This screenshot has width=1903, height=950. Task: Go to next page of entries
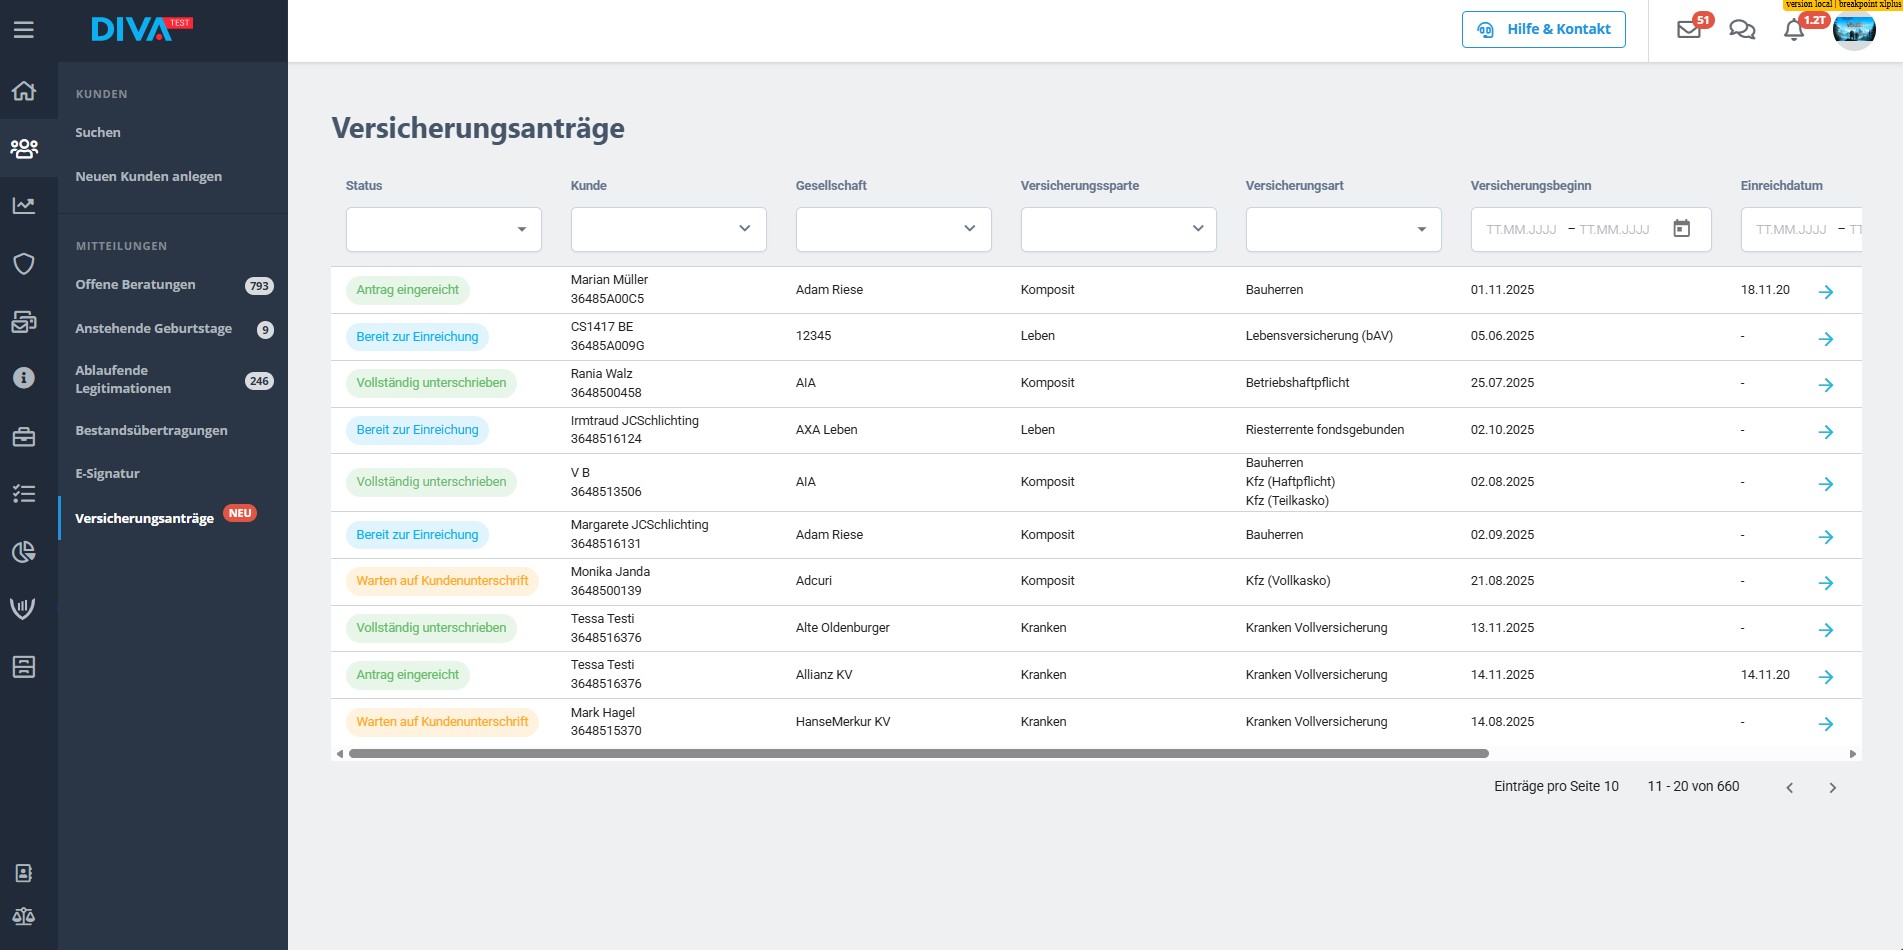1832,788
